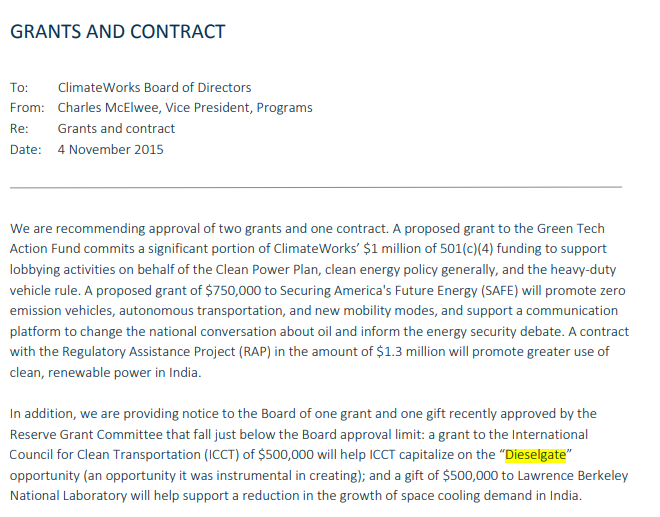Click the From: field label
Image resolution: width=660 pixels, height=517 pixels.
[x=28, y=107]
